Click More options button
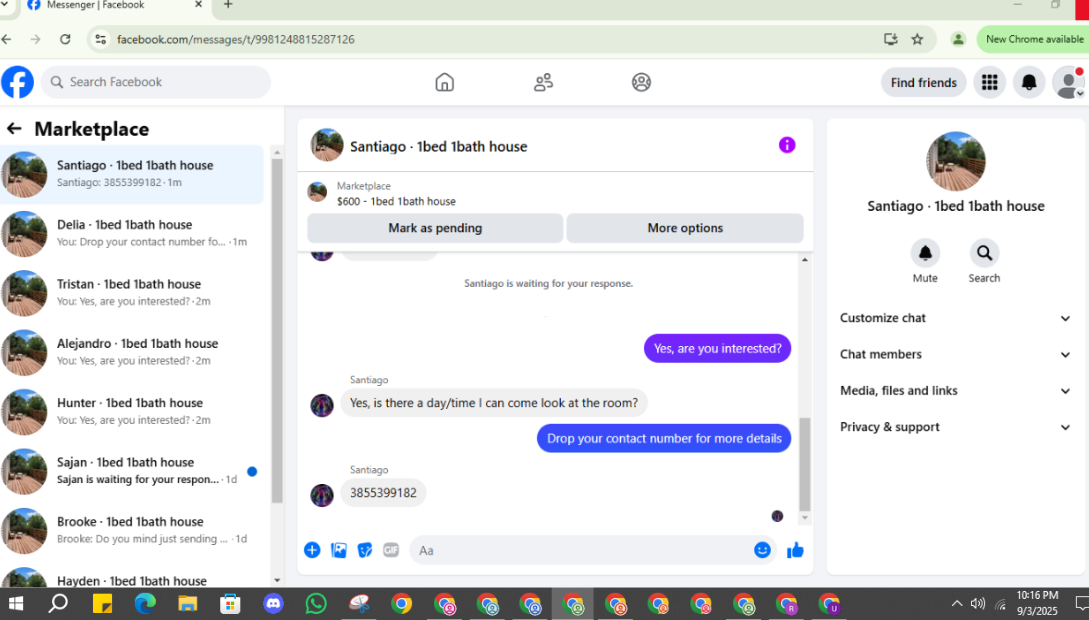This screenshot has width=1089, height=620. click(685, 228)
